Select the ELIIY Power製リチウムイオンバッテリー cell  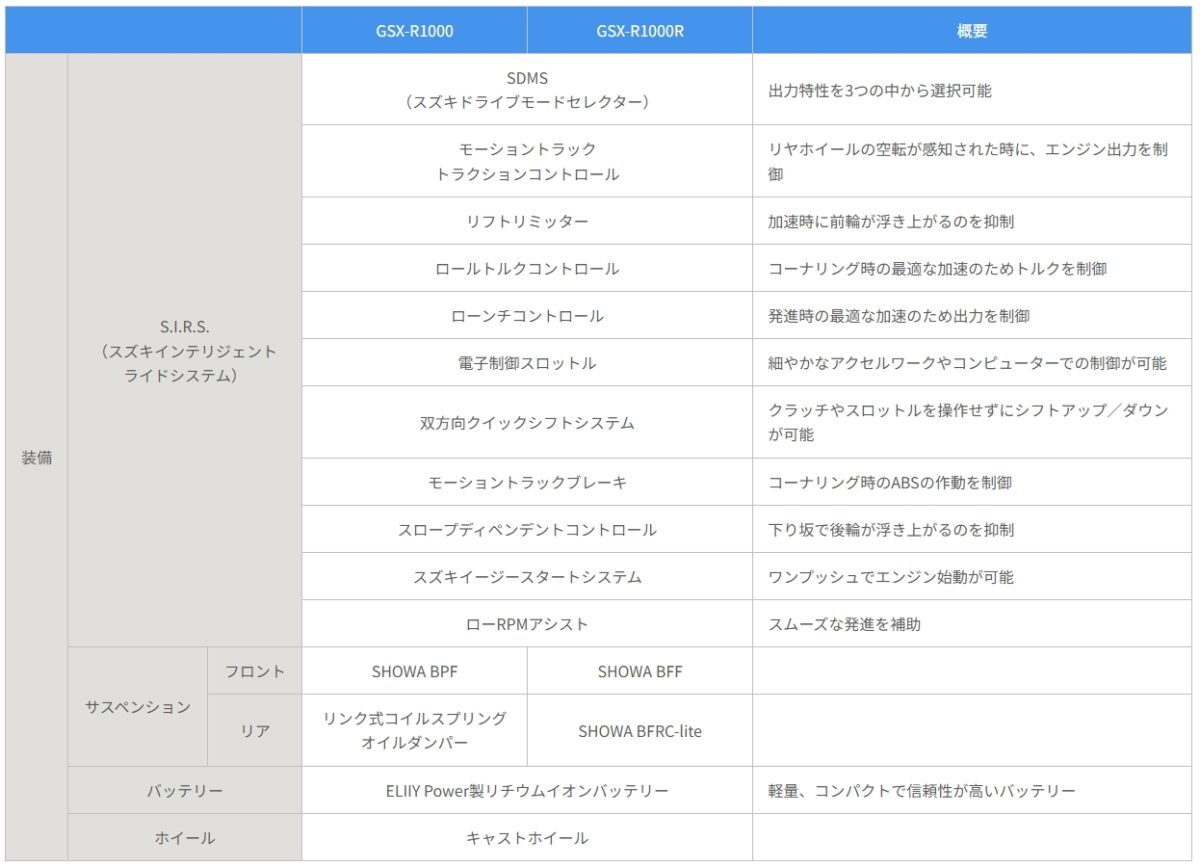click(527, 791)
